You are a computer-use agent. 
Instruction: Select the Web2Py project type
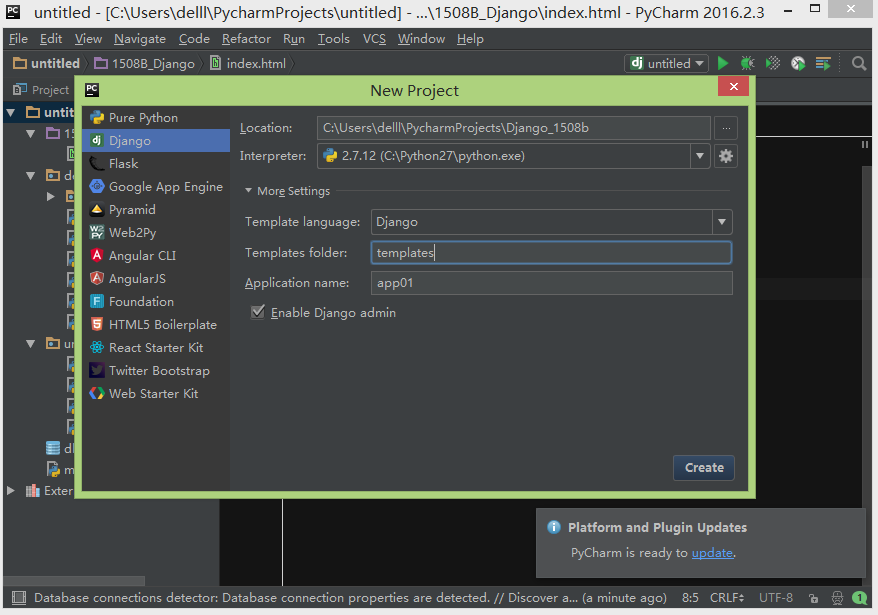click(x=156, y=232)
